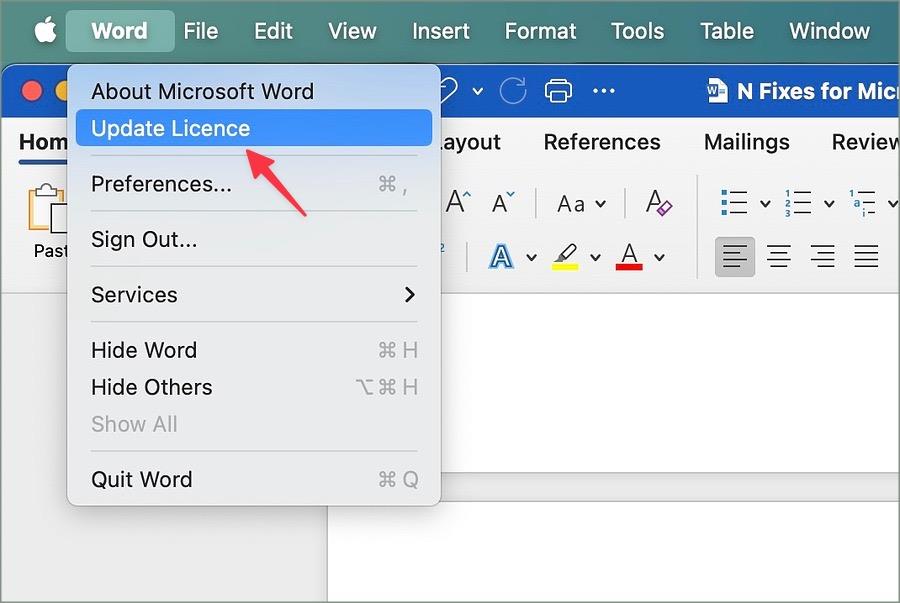Open the Table menu
Screen dimensions: 900x603
[727, 31]
